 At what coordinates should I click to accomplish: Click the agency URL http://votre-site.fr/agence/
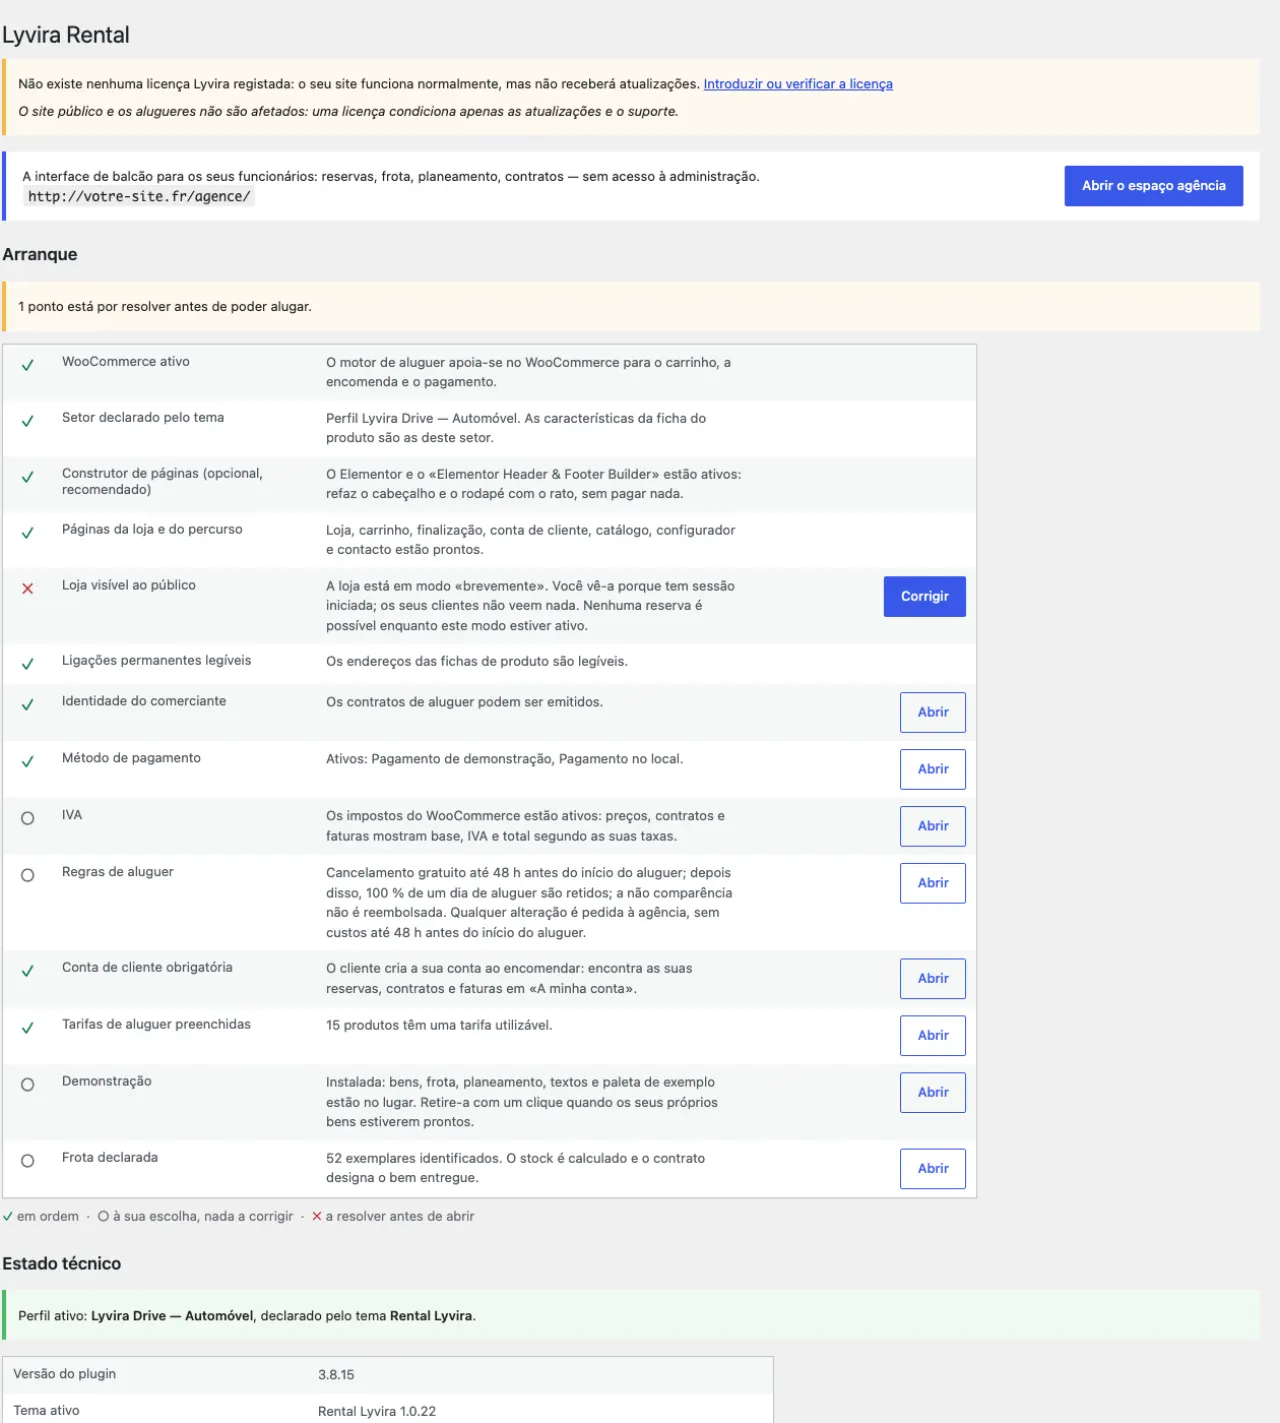pos(139,197)
